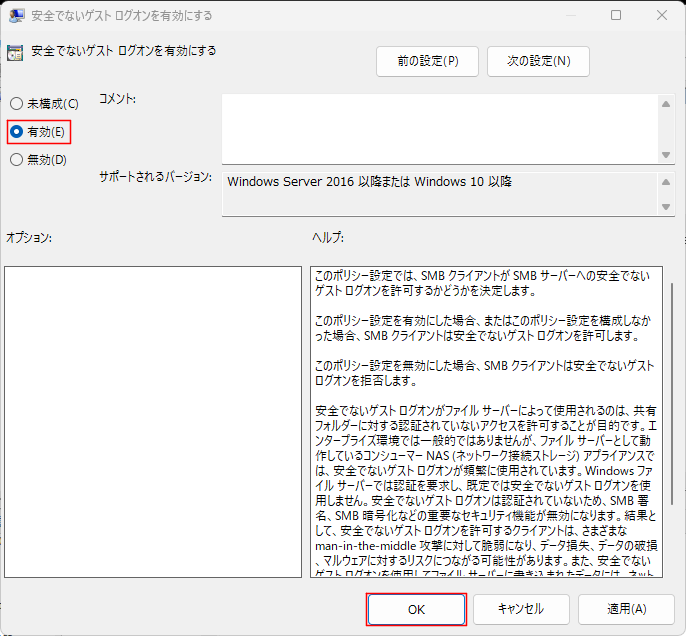Click the 次の設定(N) button
The width and height of the screenshot is (686, 636).
coord(539,61)
